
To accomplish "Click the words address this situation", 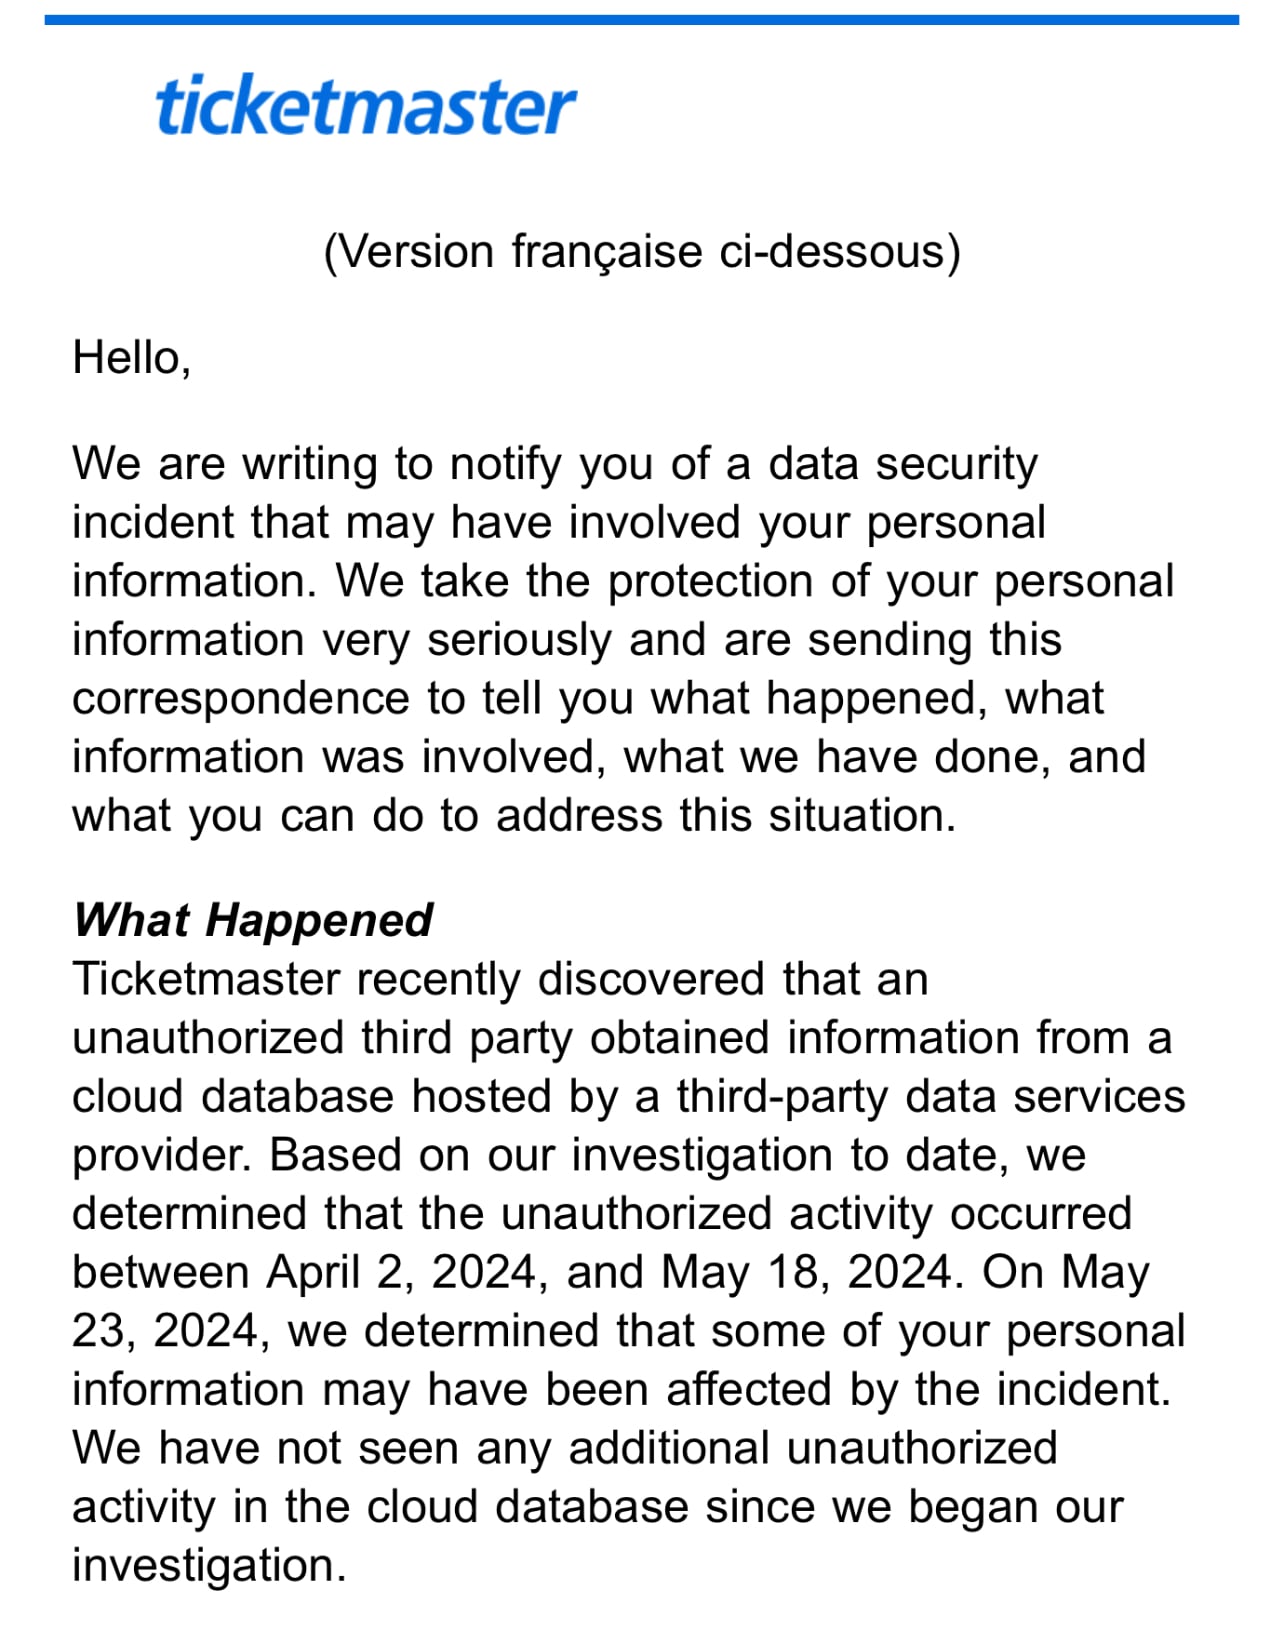I will pos(726,816).
